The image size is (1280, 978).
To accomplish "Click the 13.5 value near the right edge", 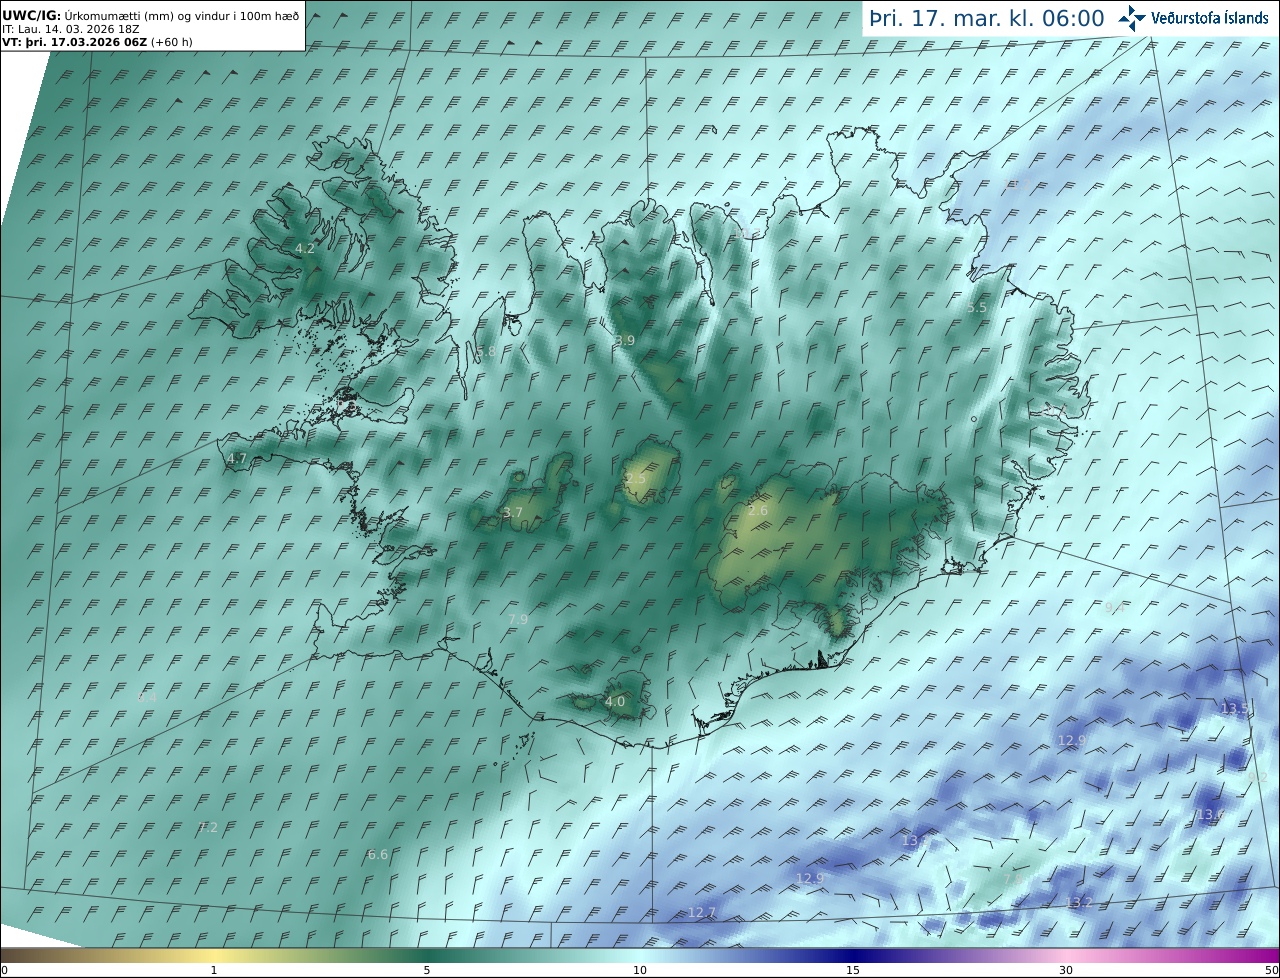I will coord(1235,709).
